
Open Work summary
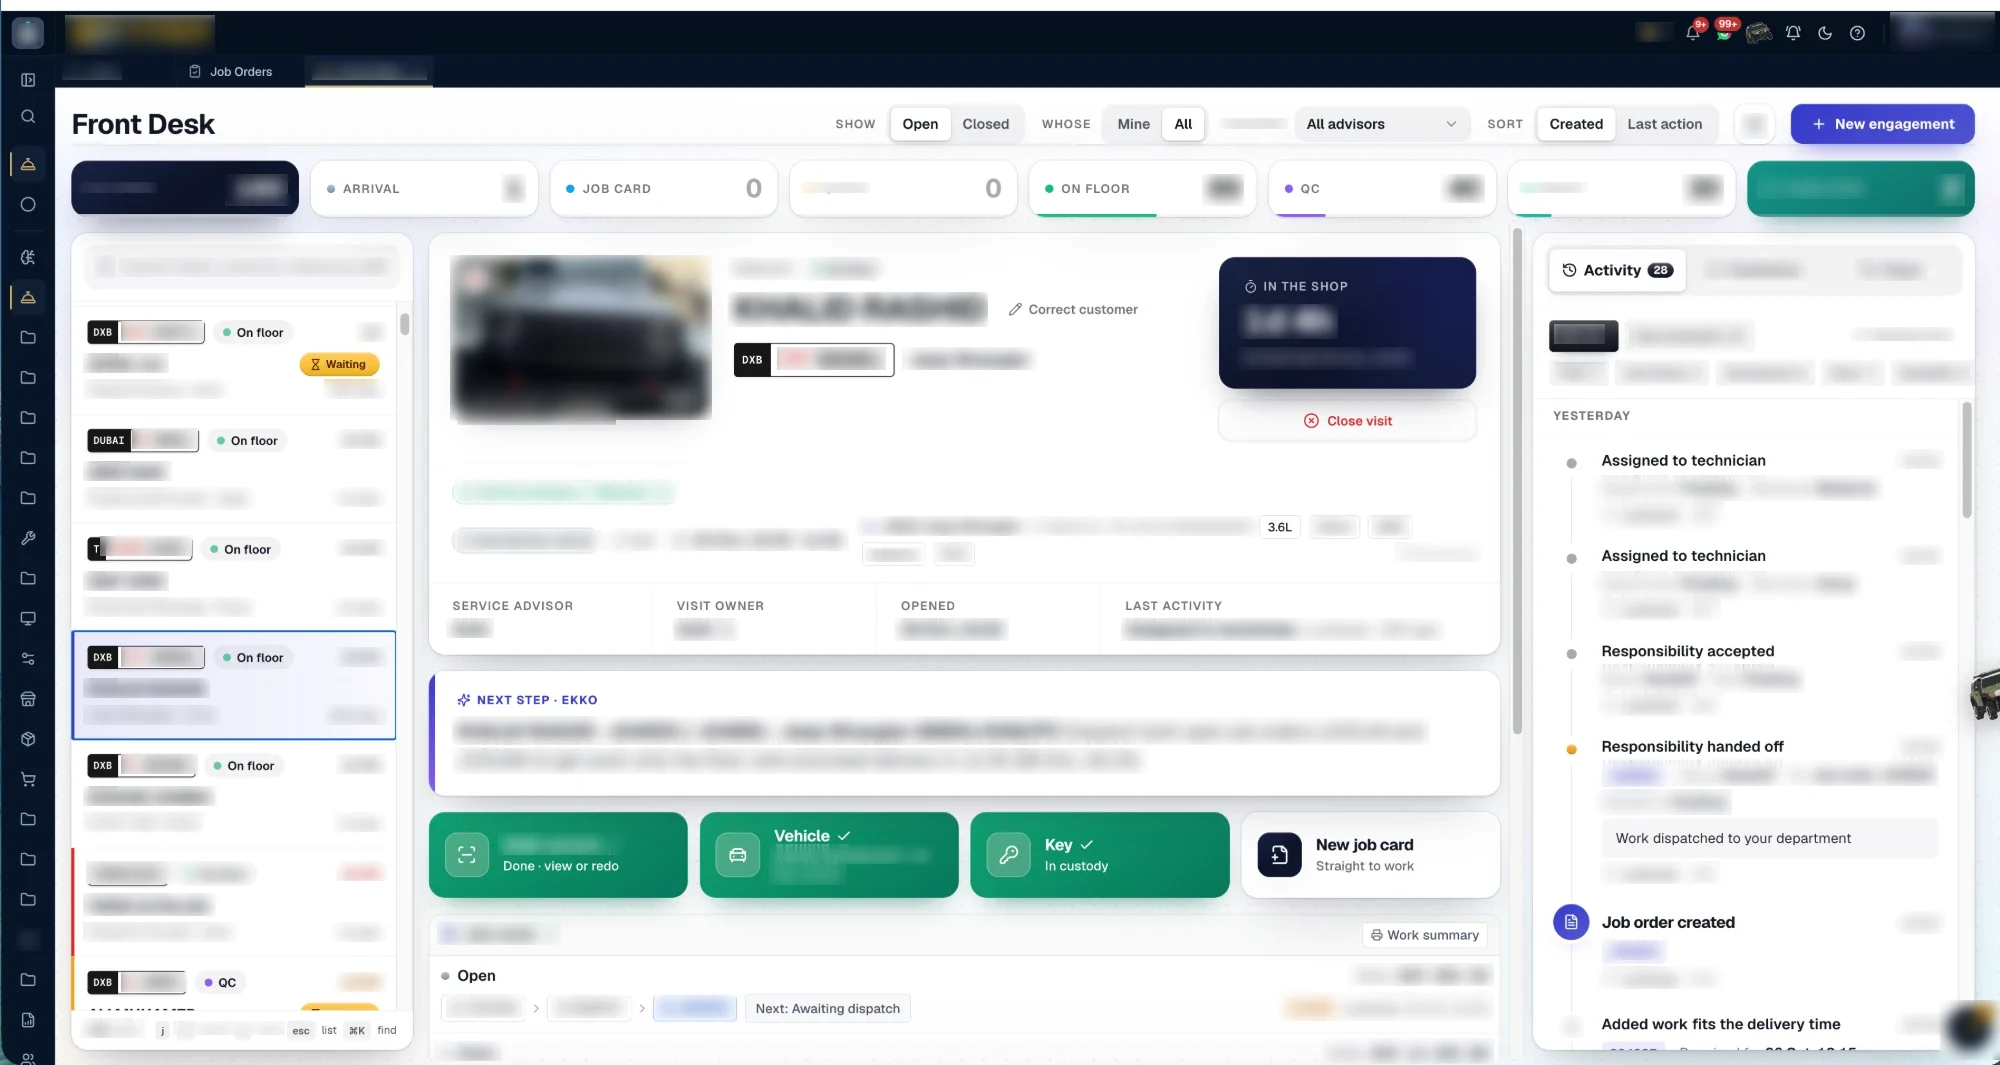click(1424, 935)
